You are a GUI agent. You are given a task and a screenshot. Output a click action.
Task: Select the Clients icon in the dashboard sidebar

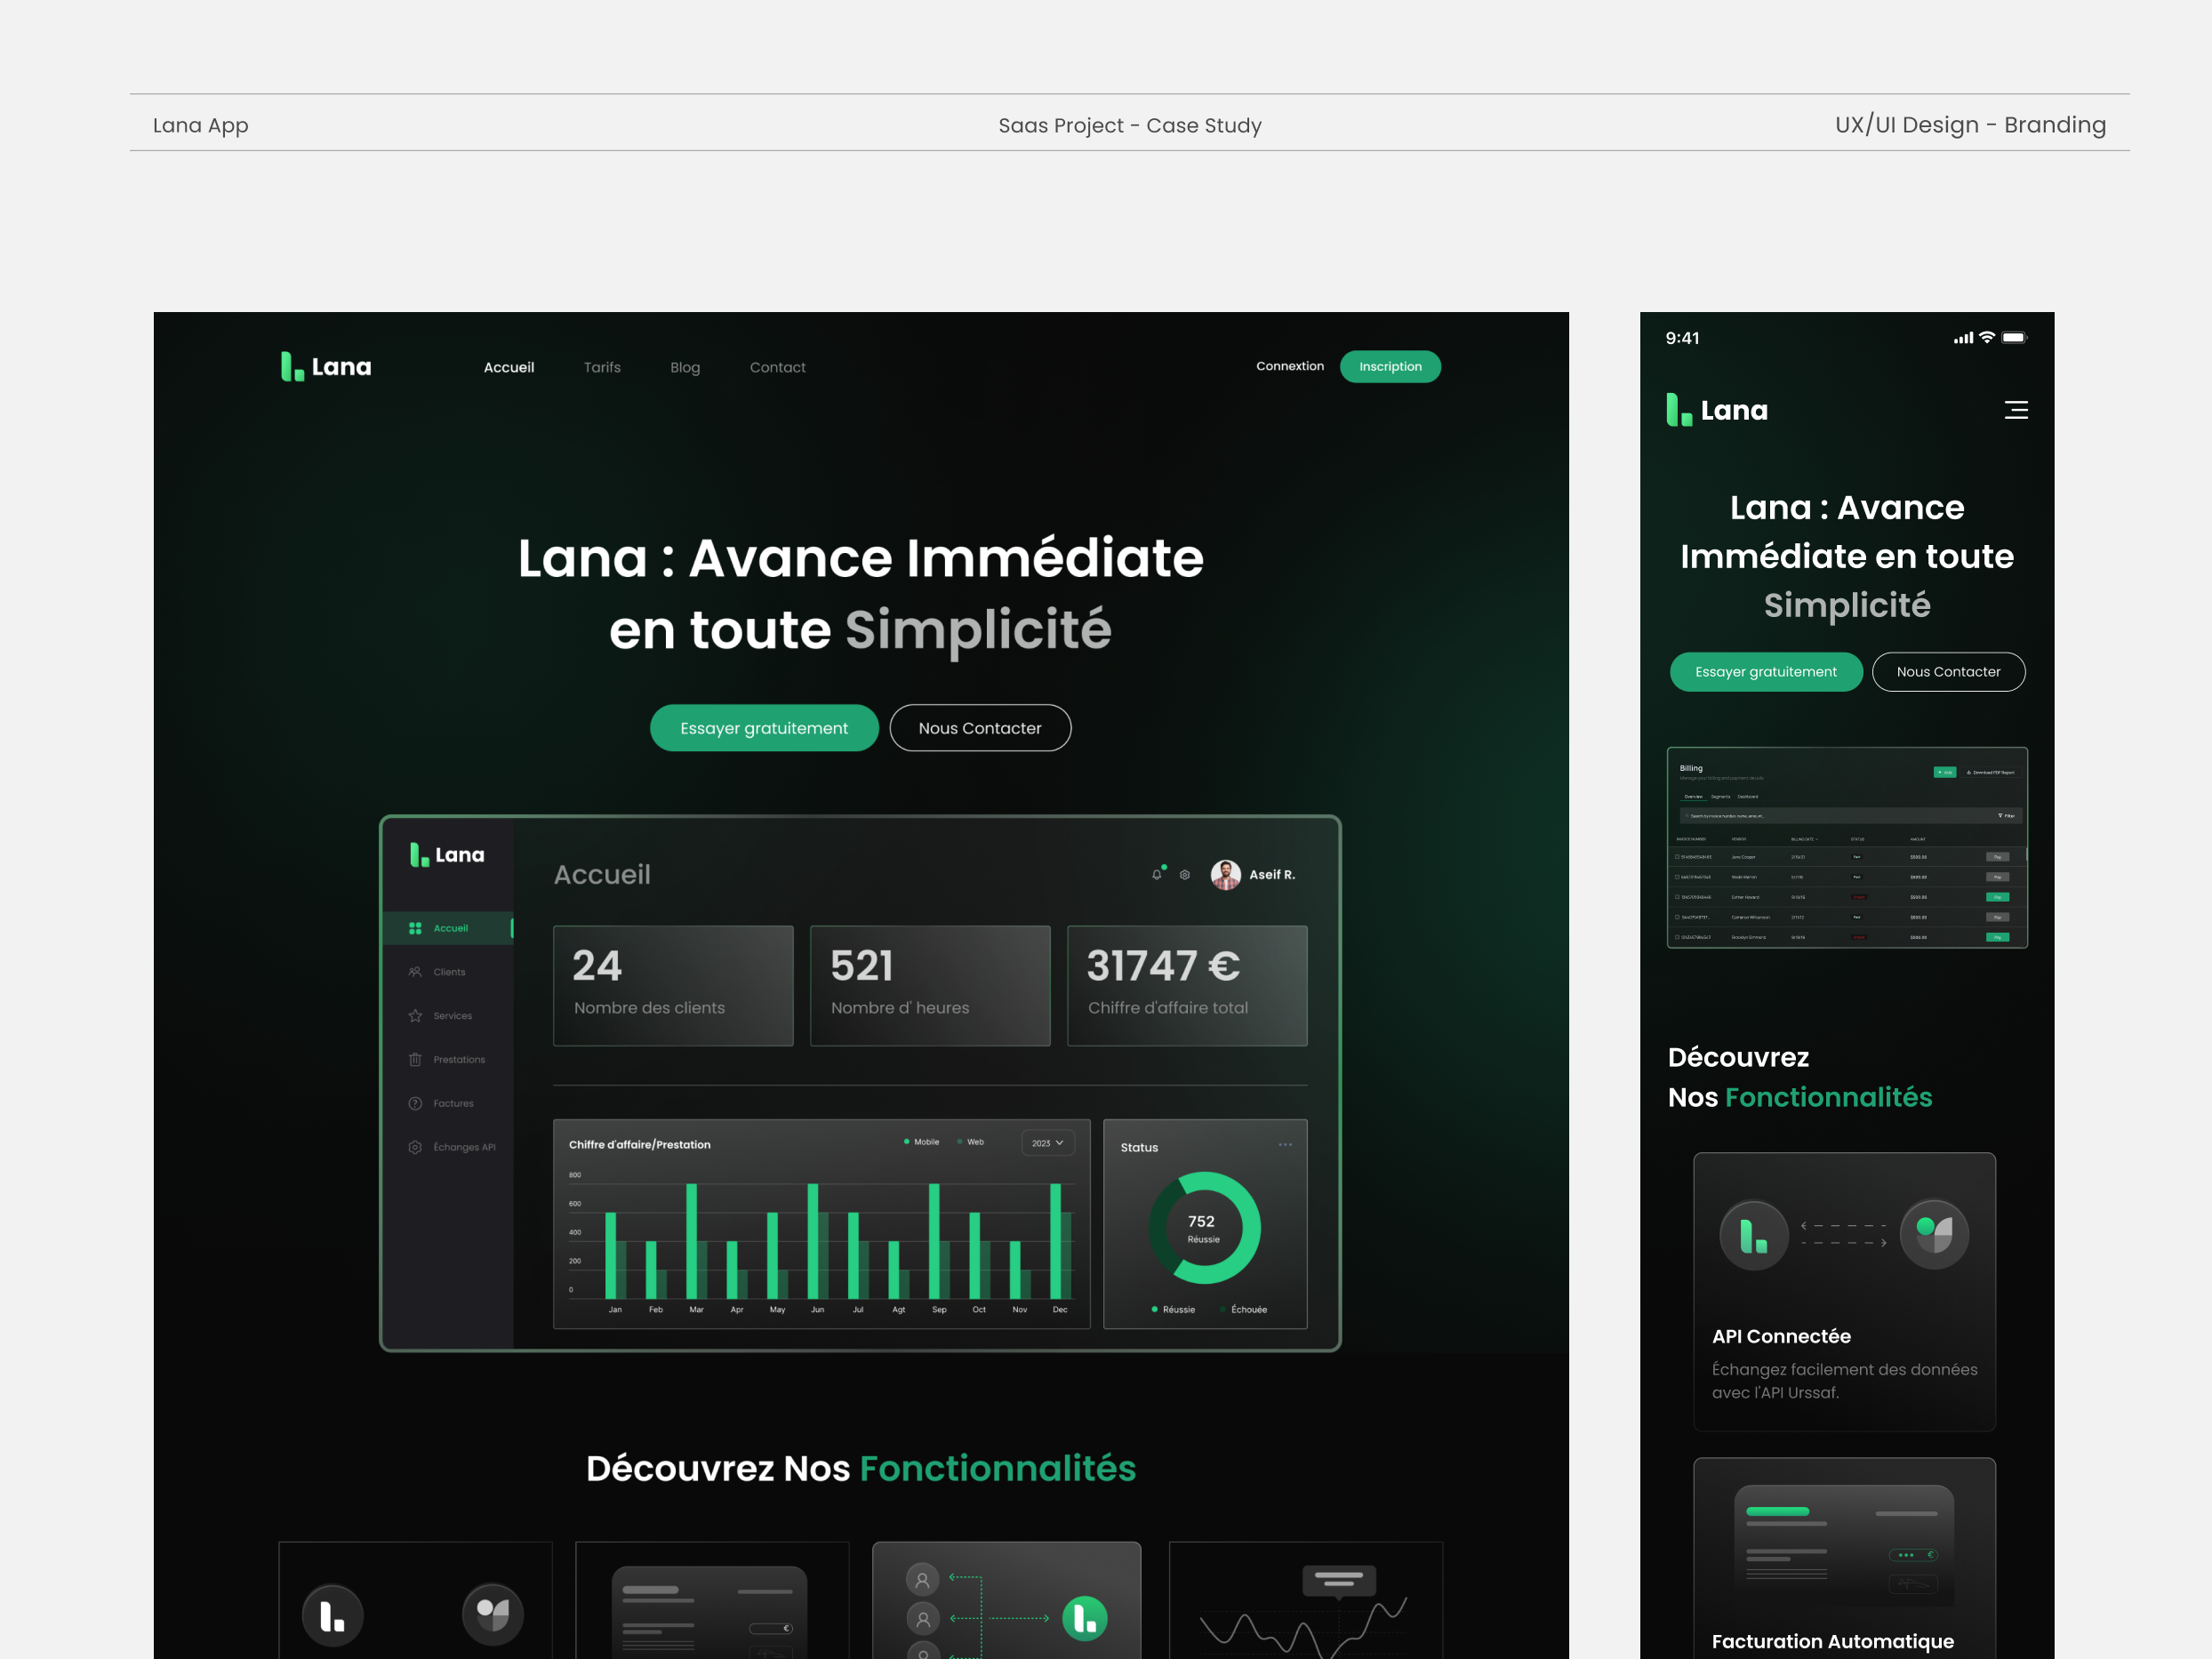(x=415, y=972)
